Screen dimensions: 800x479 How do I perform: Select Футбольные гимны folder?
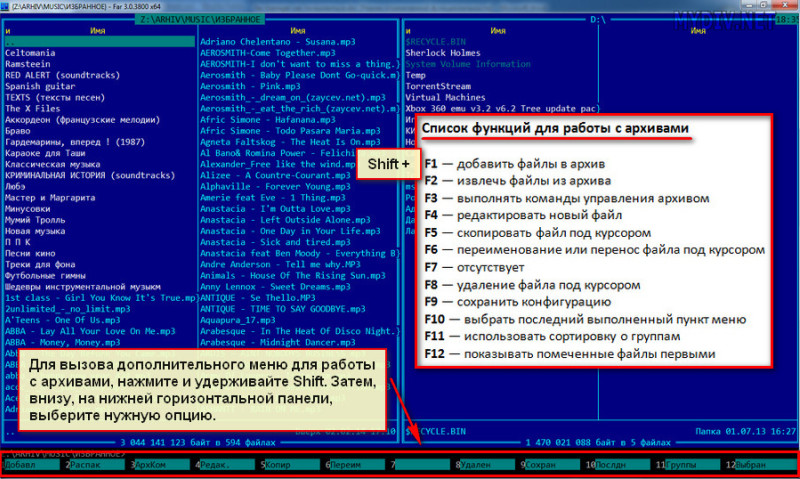(x=45, y=275)
